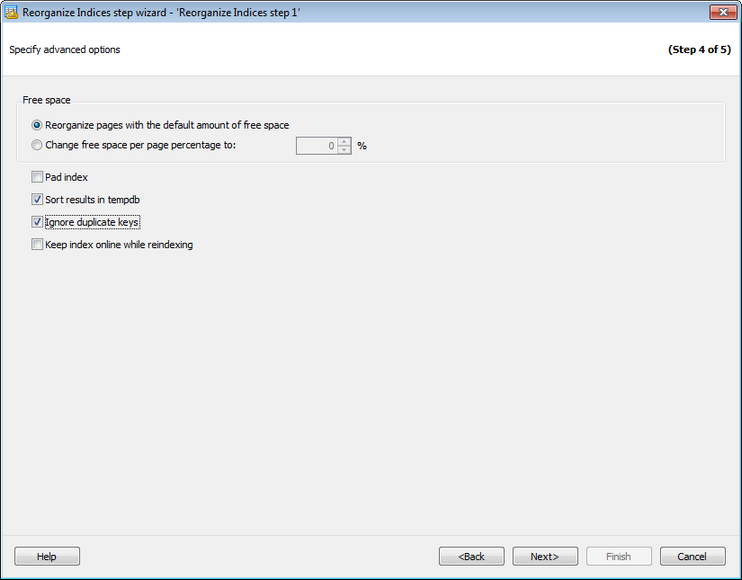
Task: Open the Help button
Action: [47, 556]
